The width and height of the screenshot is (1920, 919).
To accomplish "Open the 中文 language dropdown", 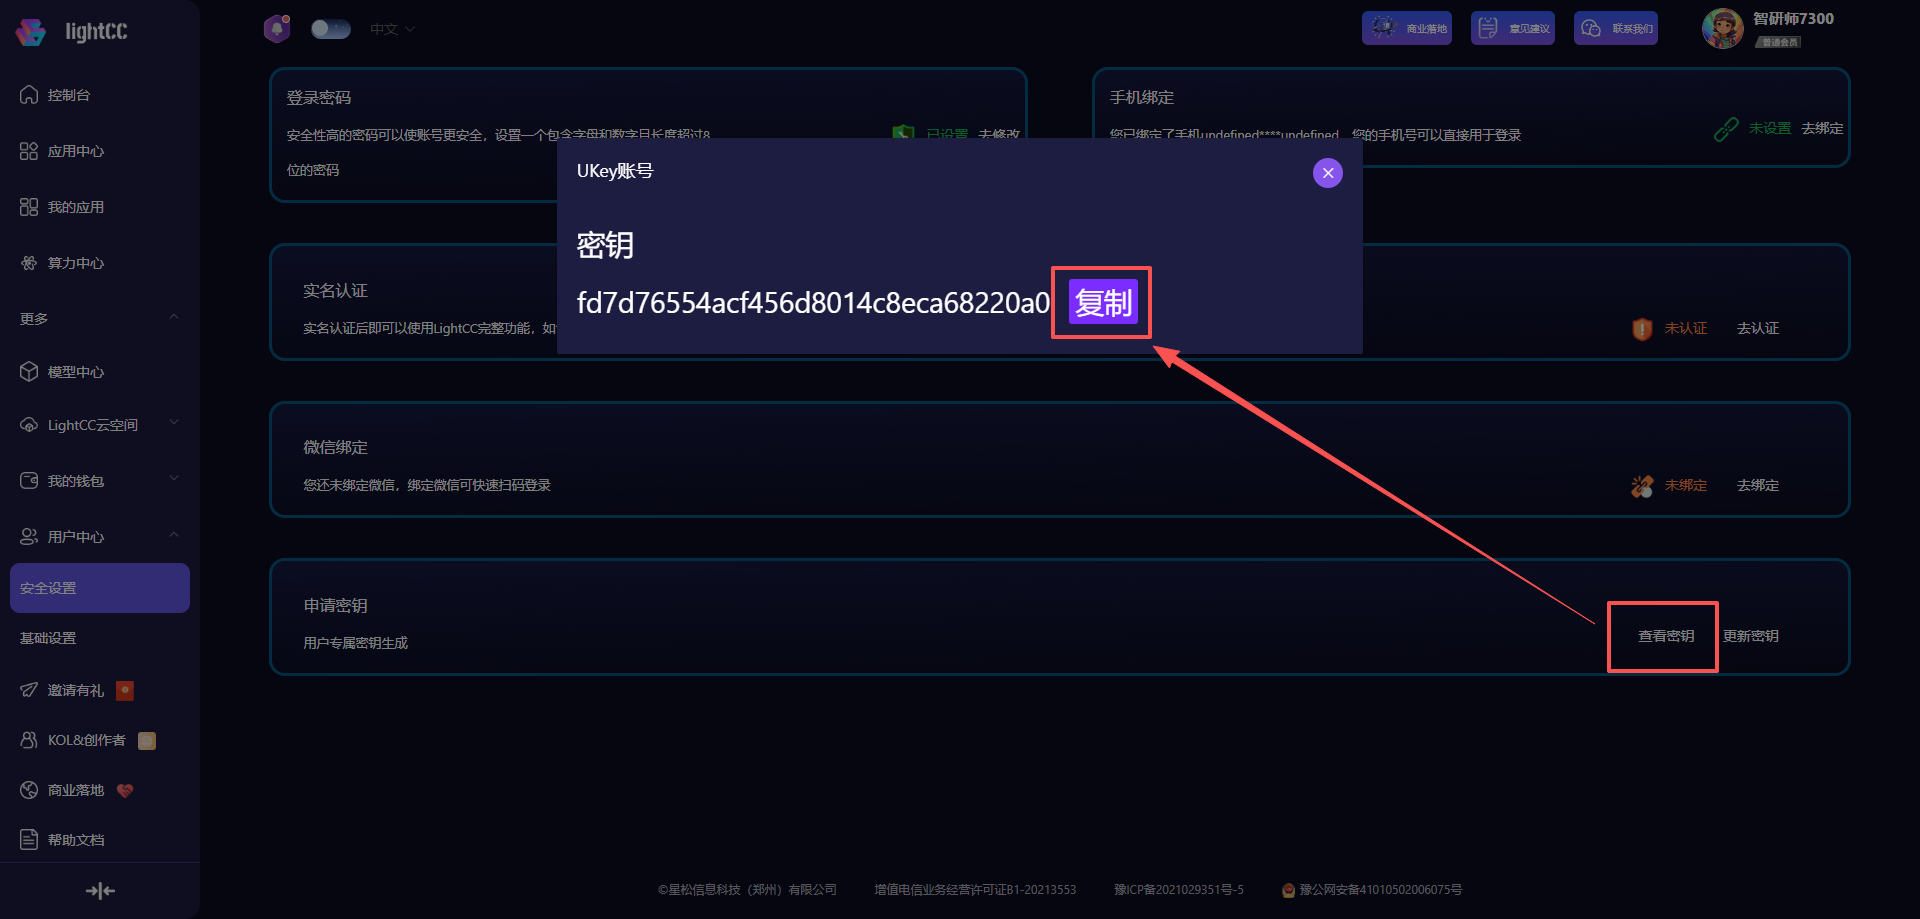I will coord(391,29).
